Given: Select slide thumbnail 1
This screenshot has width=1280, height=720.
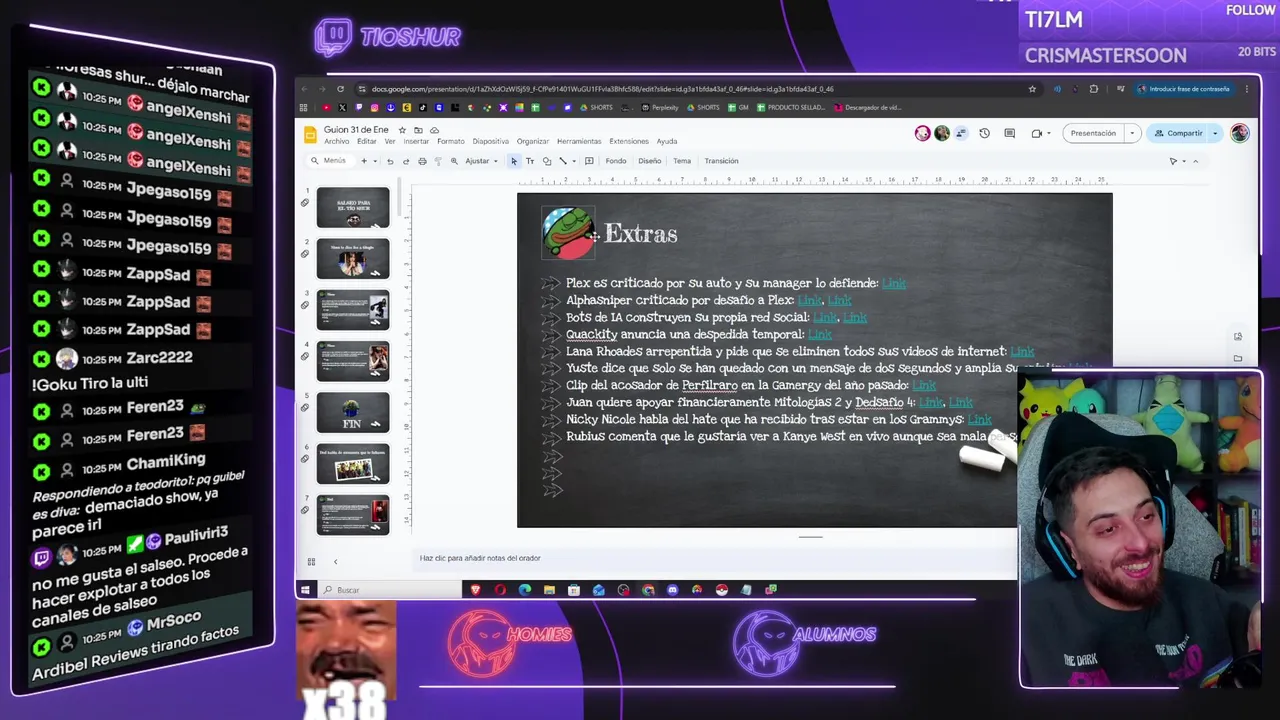Looking at the screenshot, I should [353, 207].
